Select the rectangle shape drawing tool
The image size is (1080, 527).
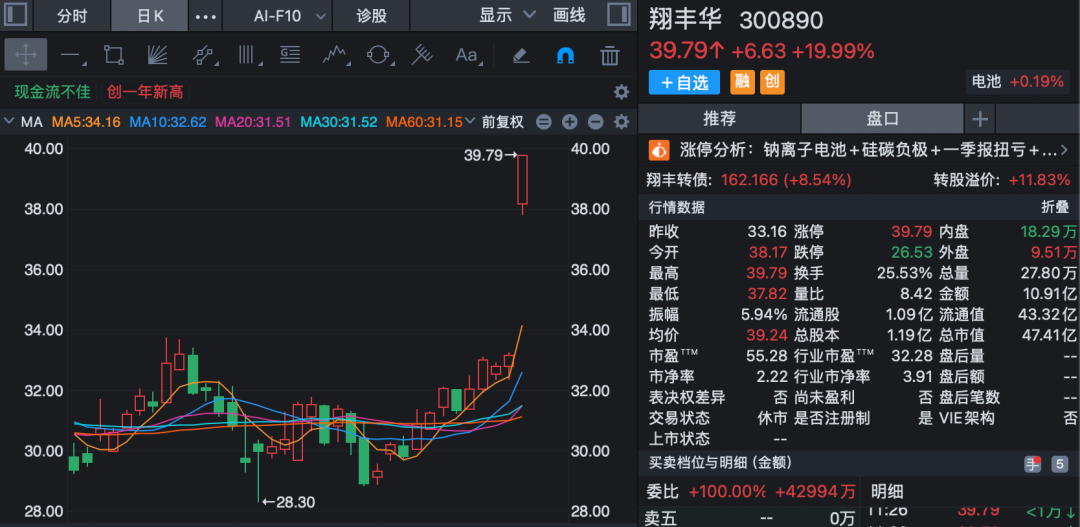click(114, 55)
